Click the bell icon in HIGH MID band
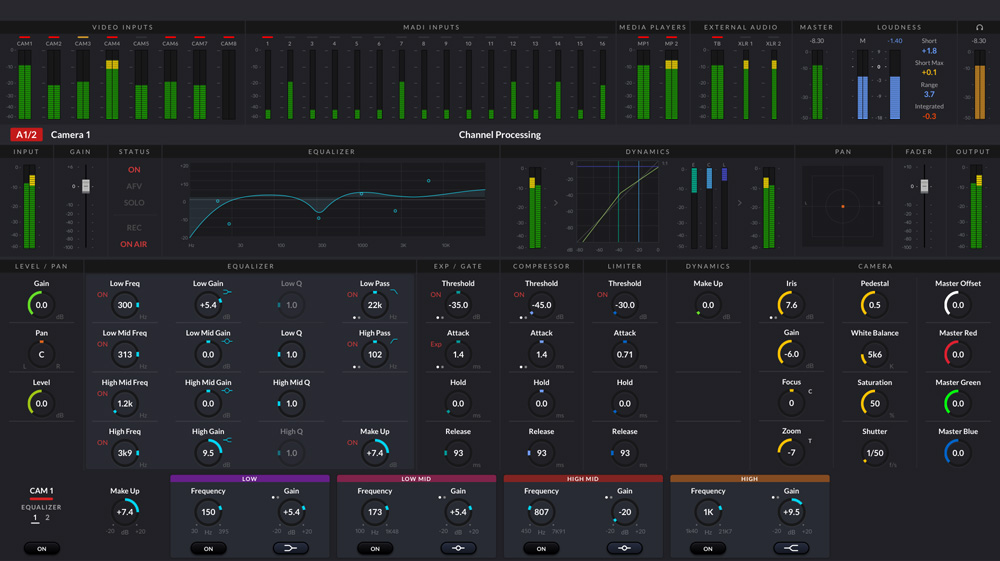The width and height of the screenshot is (1000, 561). click(624, 548)
